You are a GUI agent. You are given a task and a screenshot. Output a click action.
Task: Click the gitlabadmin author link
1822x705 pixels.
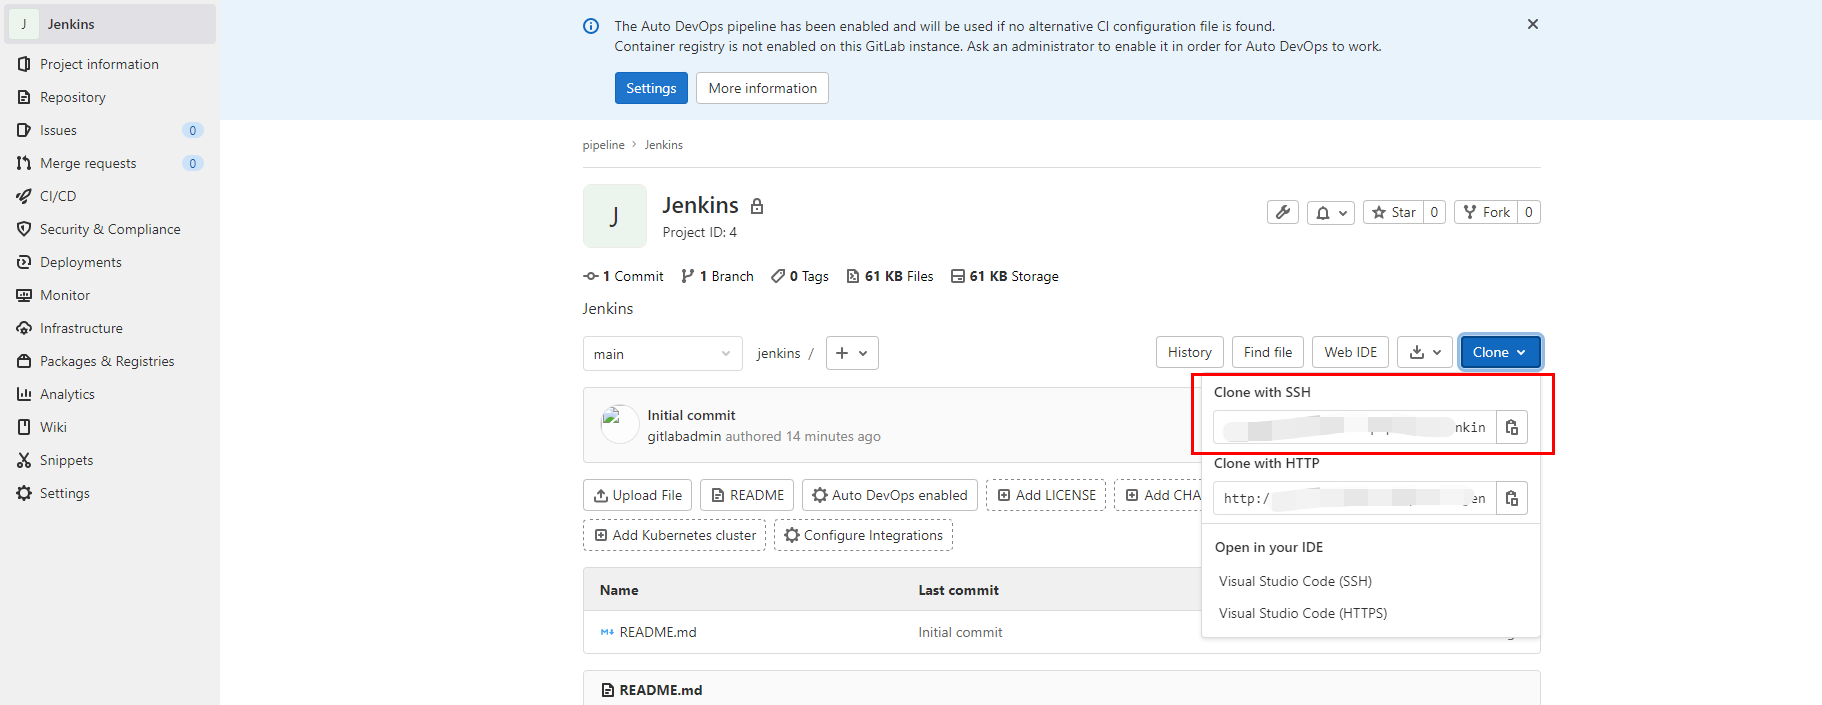tap(684, 436)
